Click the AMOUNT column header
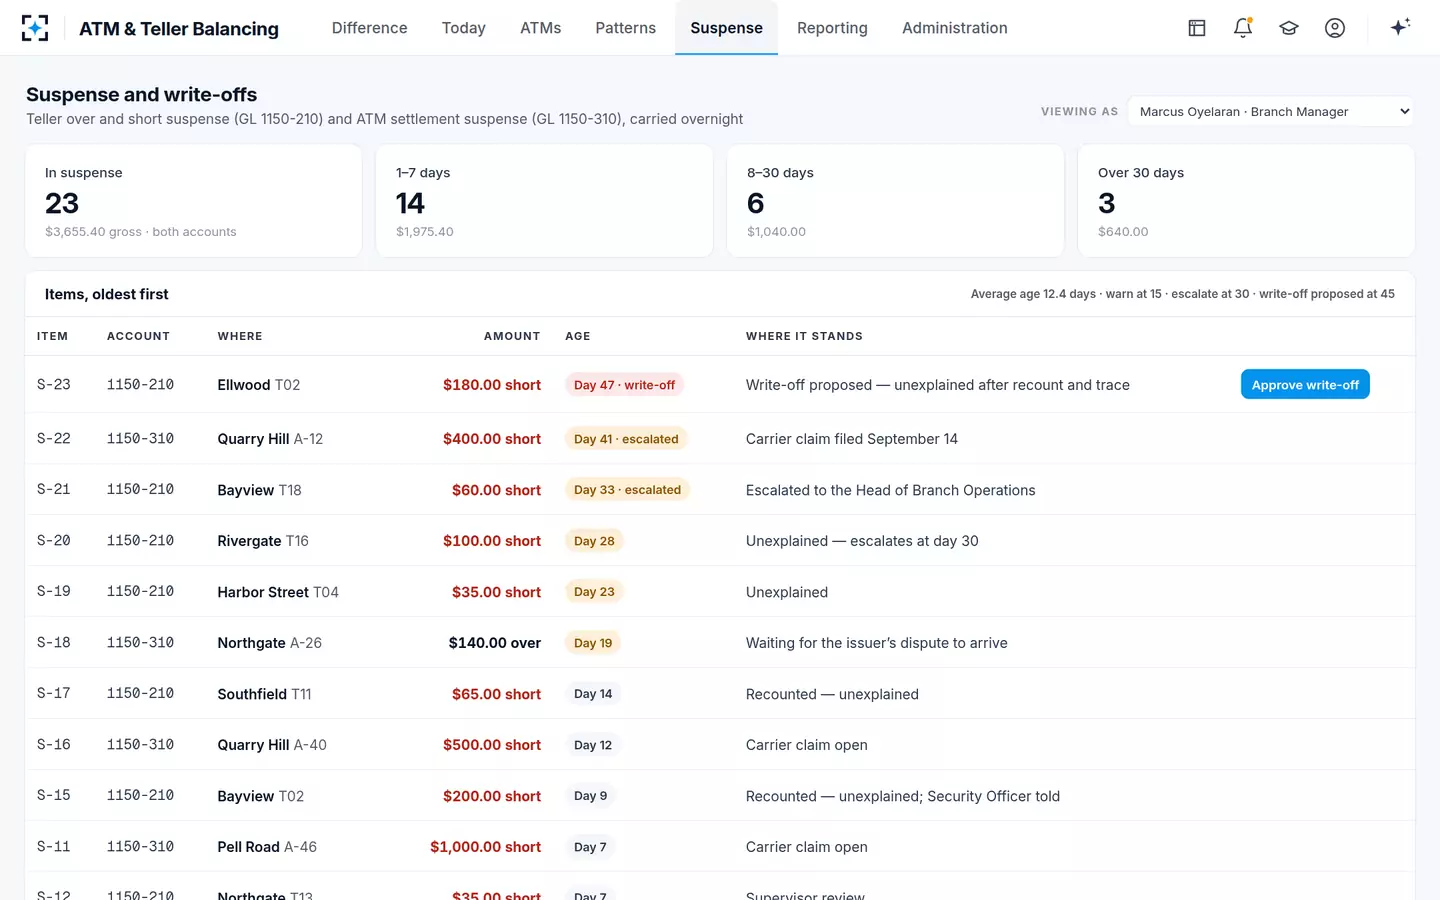Image resolution: width=1440 pixels, height=900 pixels. (512, 336)
